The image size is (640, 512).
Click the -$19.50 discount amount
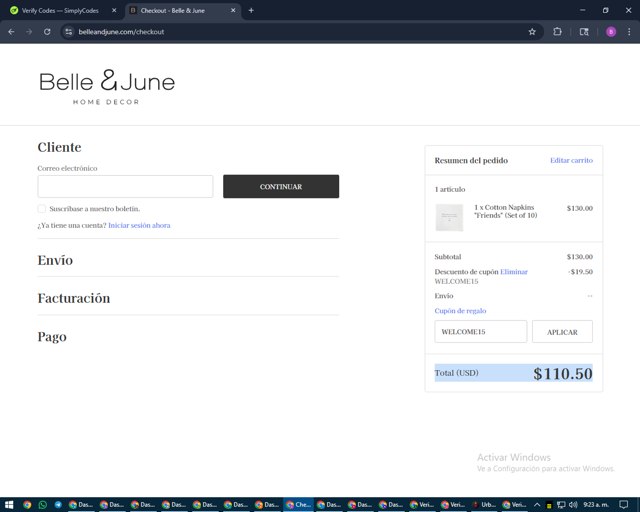[x=580, y=272]
